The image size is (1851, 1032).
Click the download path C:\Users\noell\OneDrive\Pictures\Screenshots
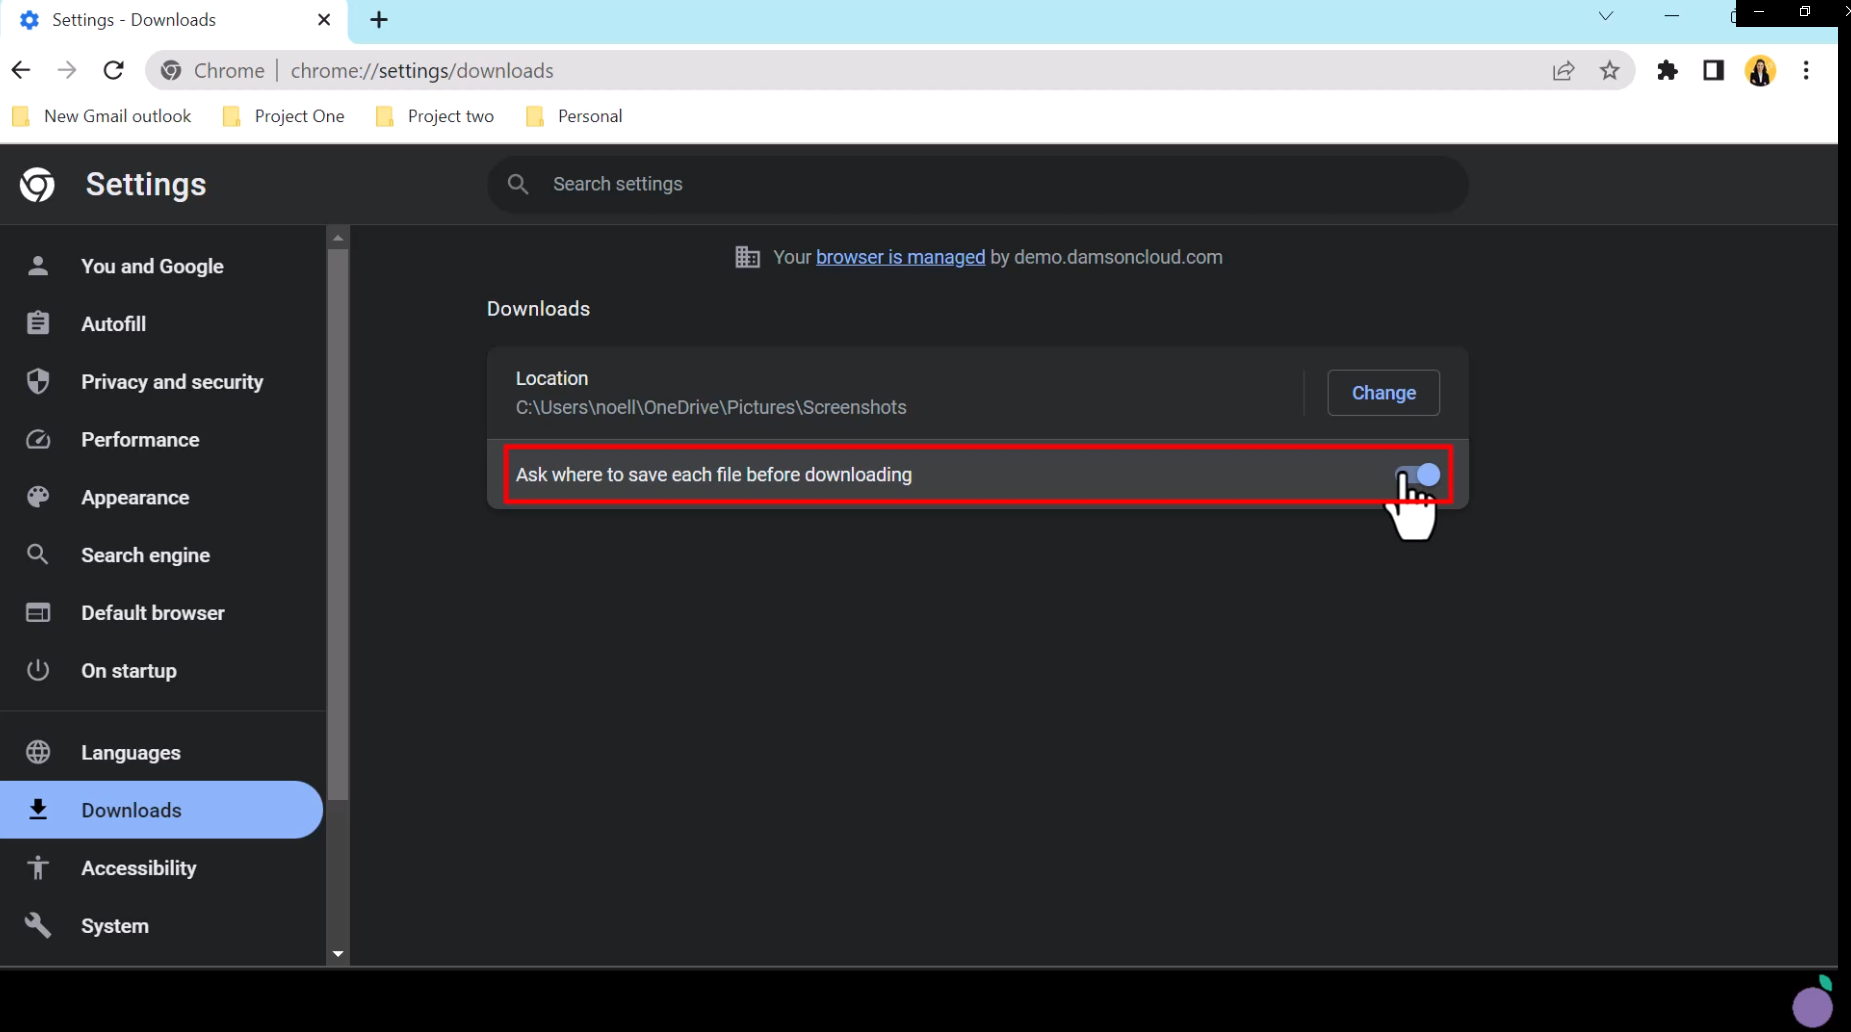click(x=711, y=407)
